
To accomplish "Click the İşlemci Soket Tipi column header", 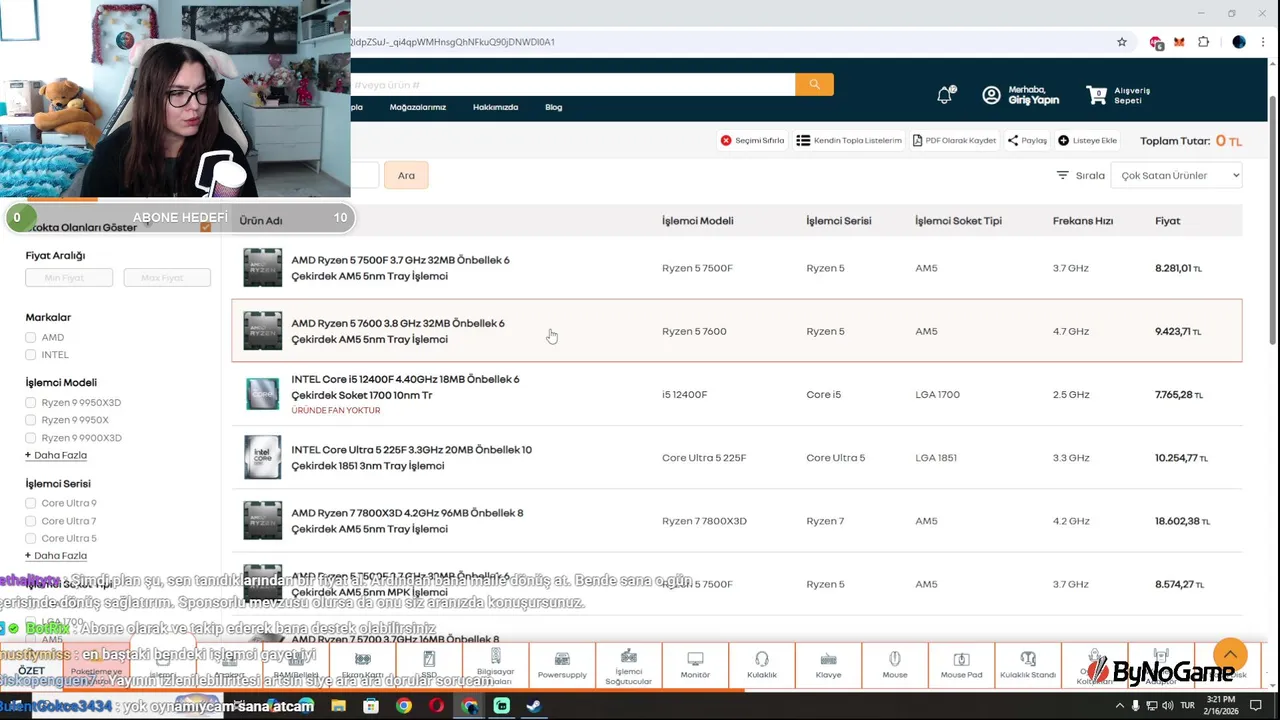I will click(958, 221).
